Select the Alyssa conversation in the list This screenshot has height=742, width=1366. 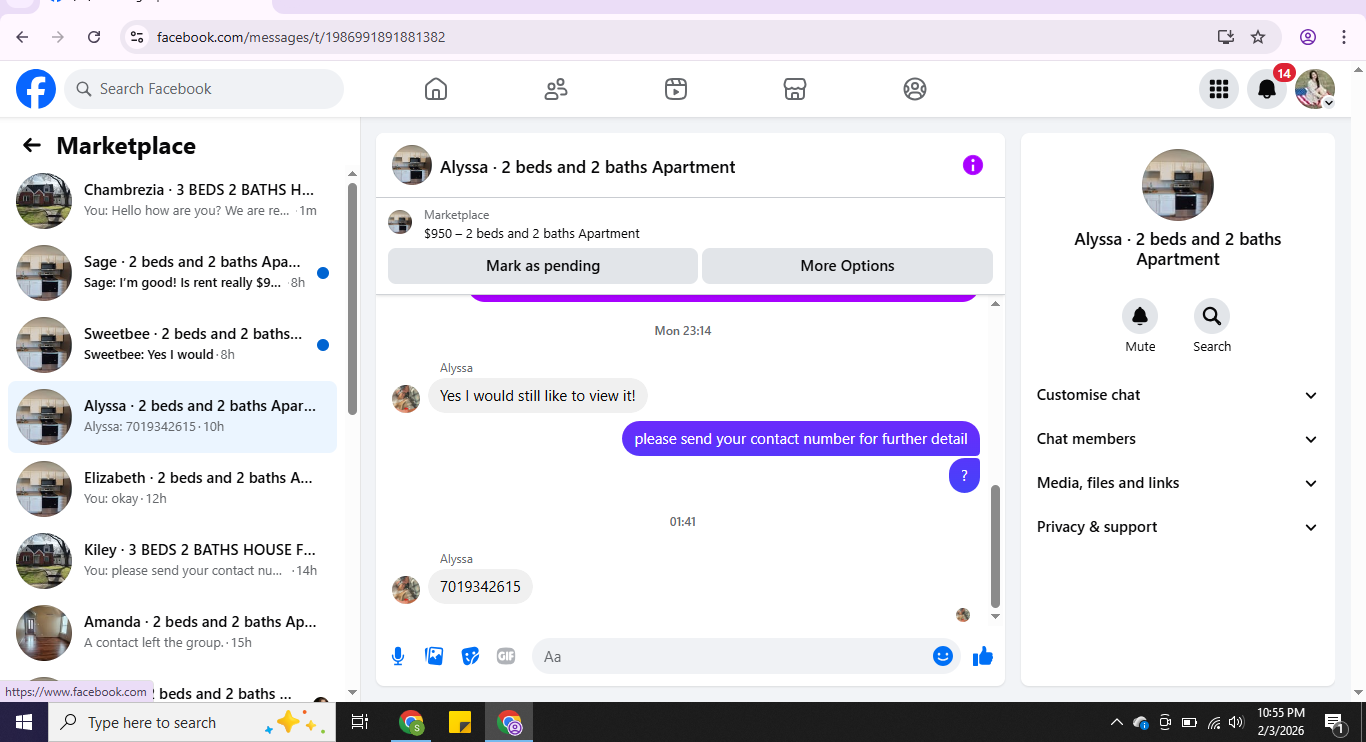click(x=172, y=417)
